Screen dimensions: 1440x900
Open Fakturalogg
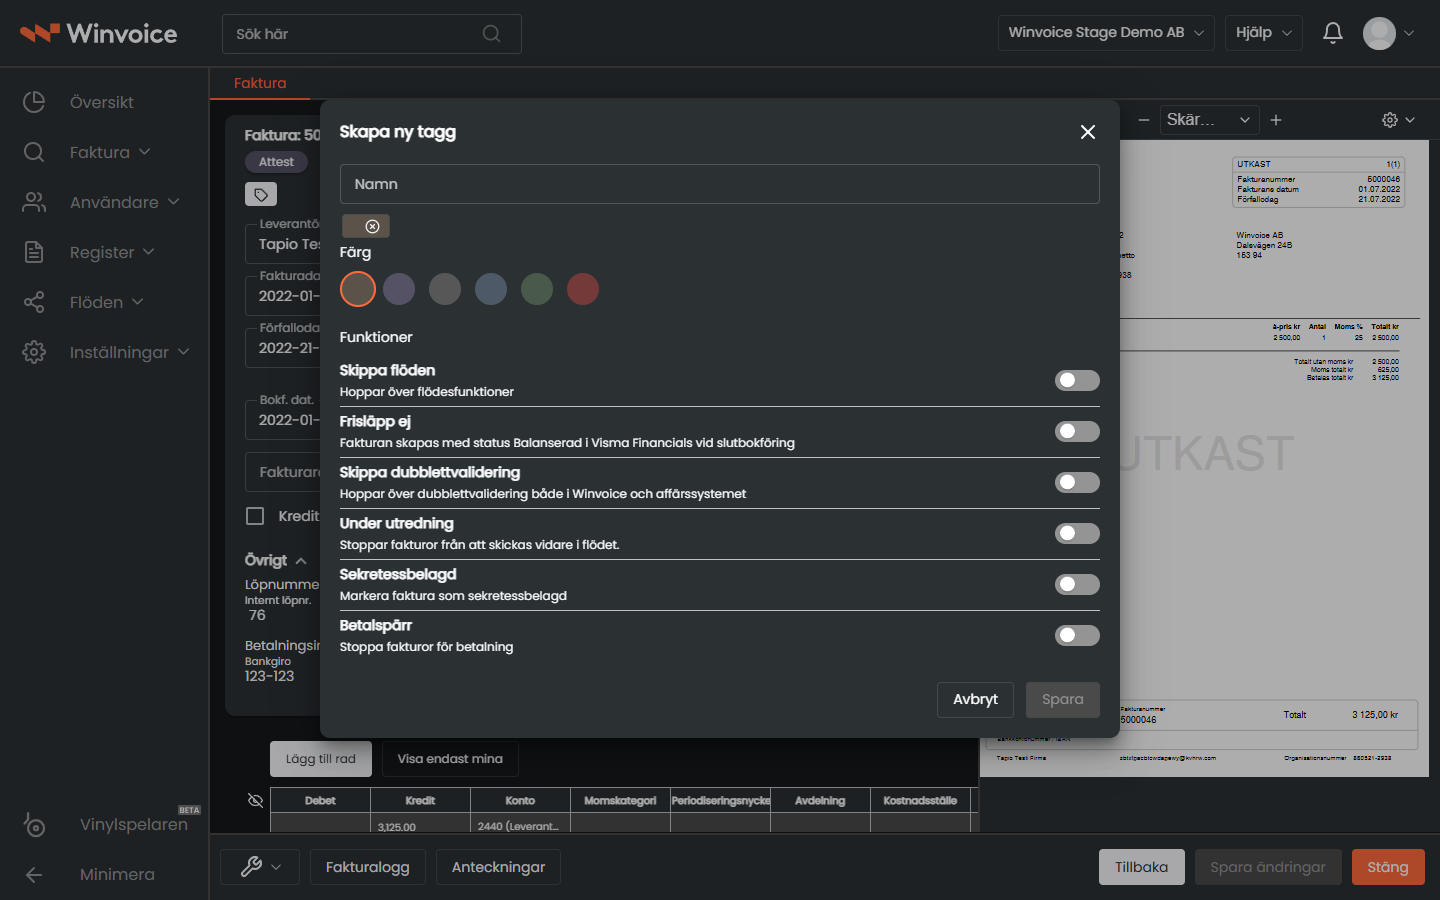(367, 867)
